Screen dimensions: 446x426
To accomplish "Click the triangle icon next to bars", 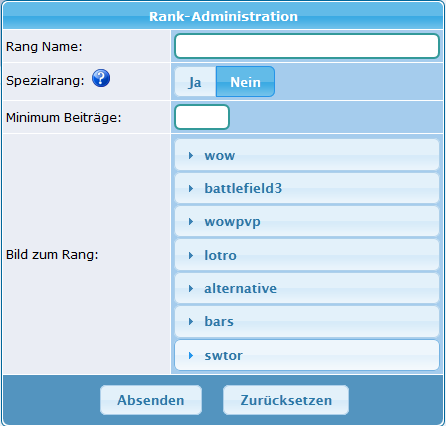I will (191, 322).
